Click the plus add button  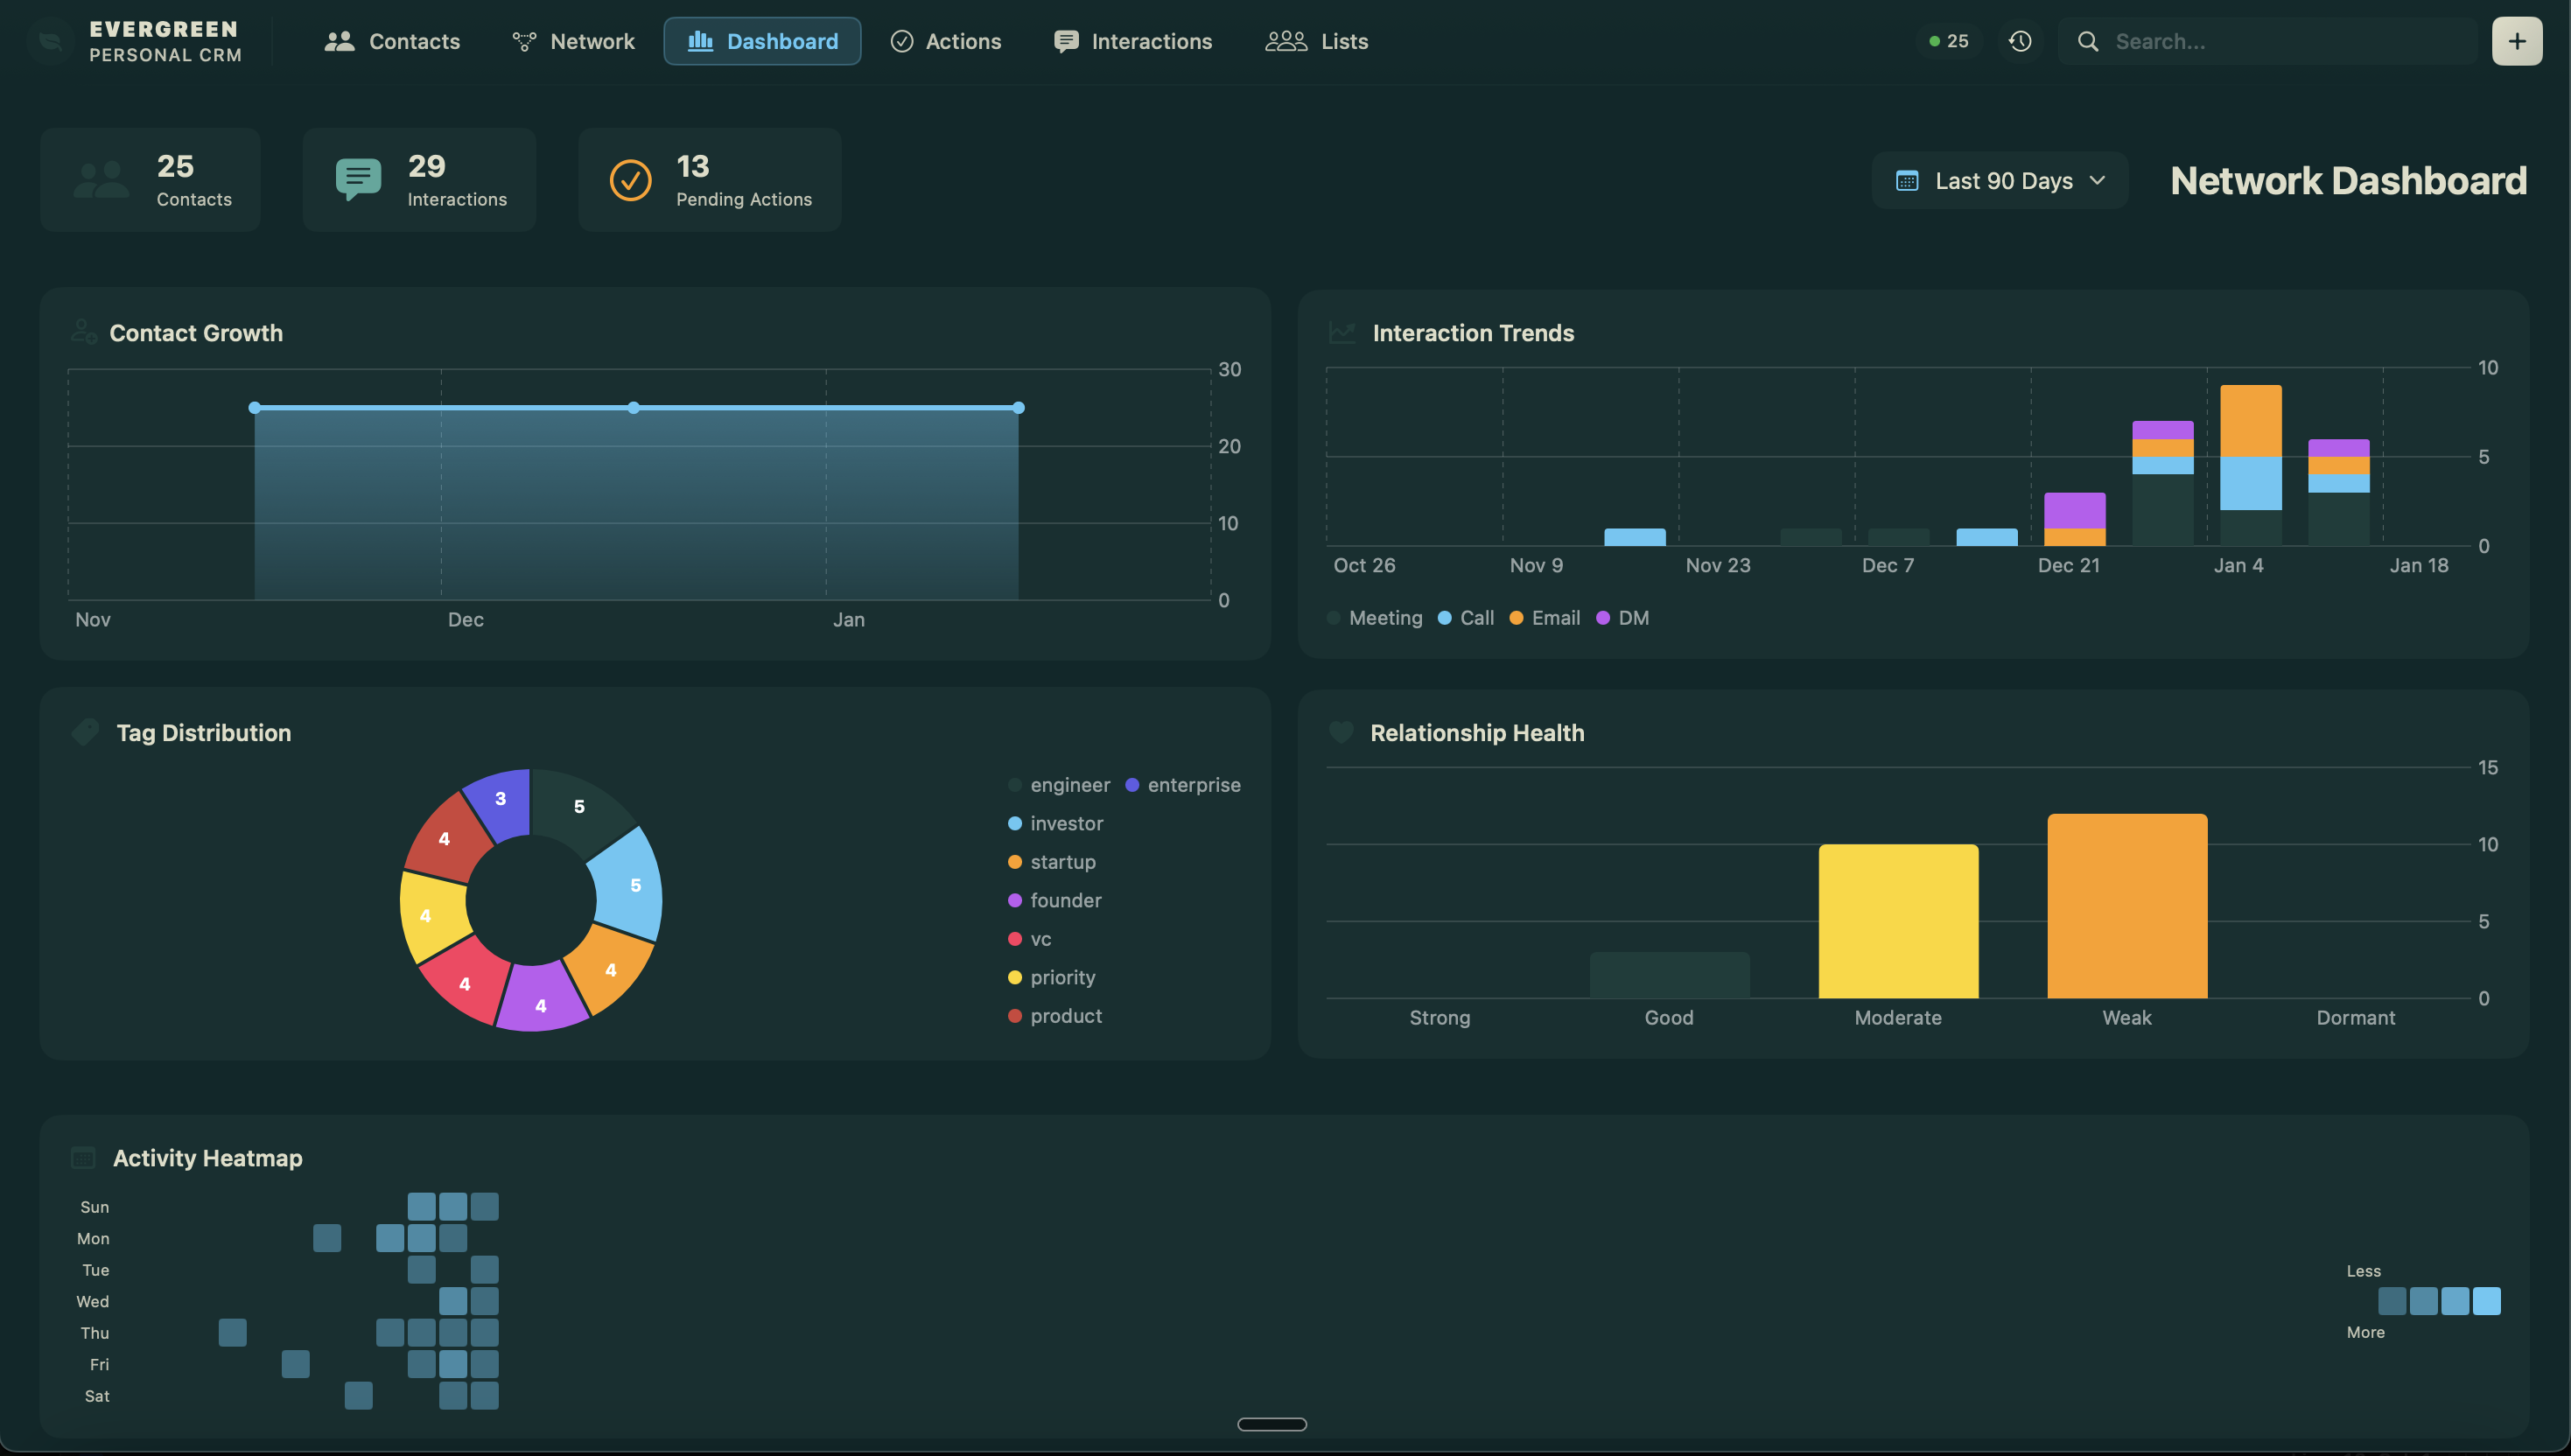click(x=2516, y=41)
